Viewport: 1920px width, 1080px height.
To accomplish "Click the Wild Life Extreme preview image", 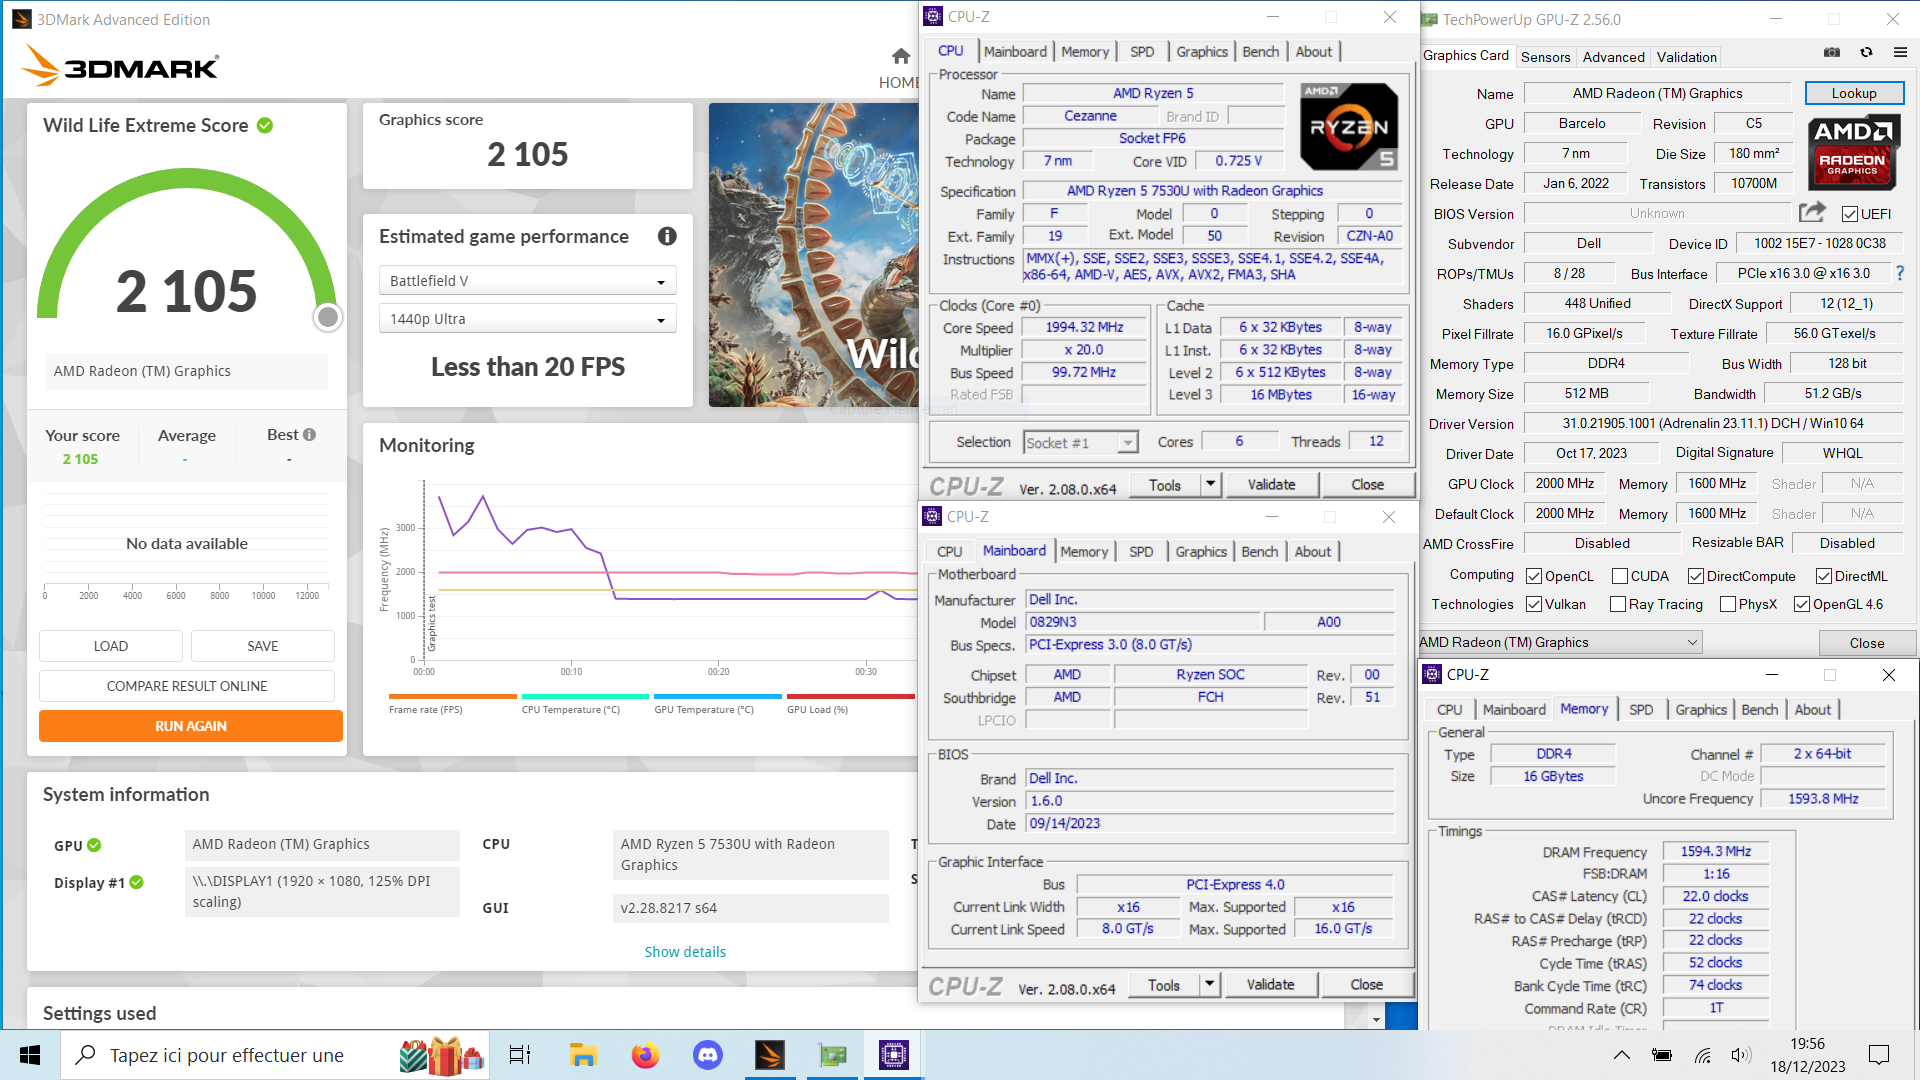I will pyautogui.click(x=814, y=255).
